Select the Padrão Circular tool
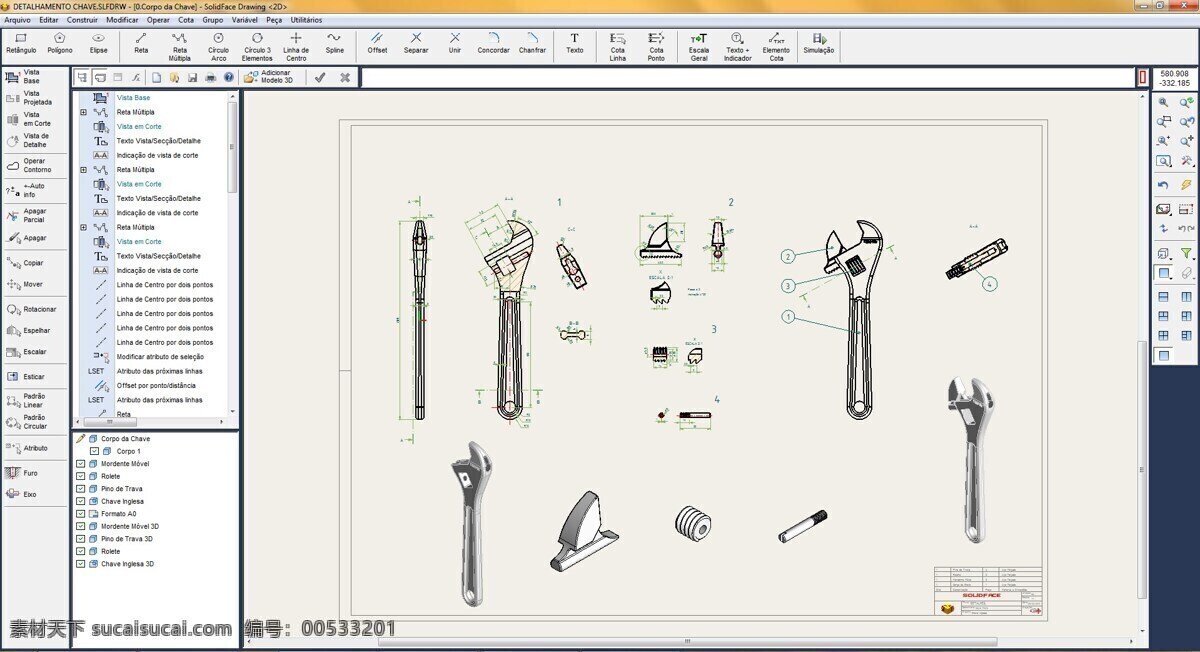Image resolution: width=1200 pixels, height=652 pixels. [x=28, y=421]
